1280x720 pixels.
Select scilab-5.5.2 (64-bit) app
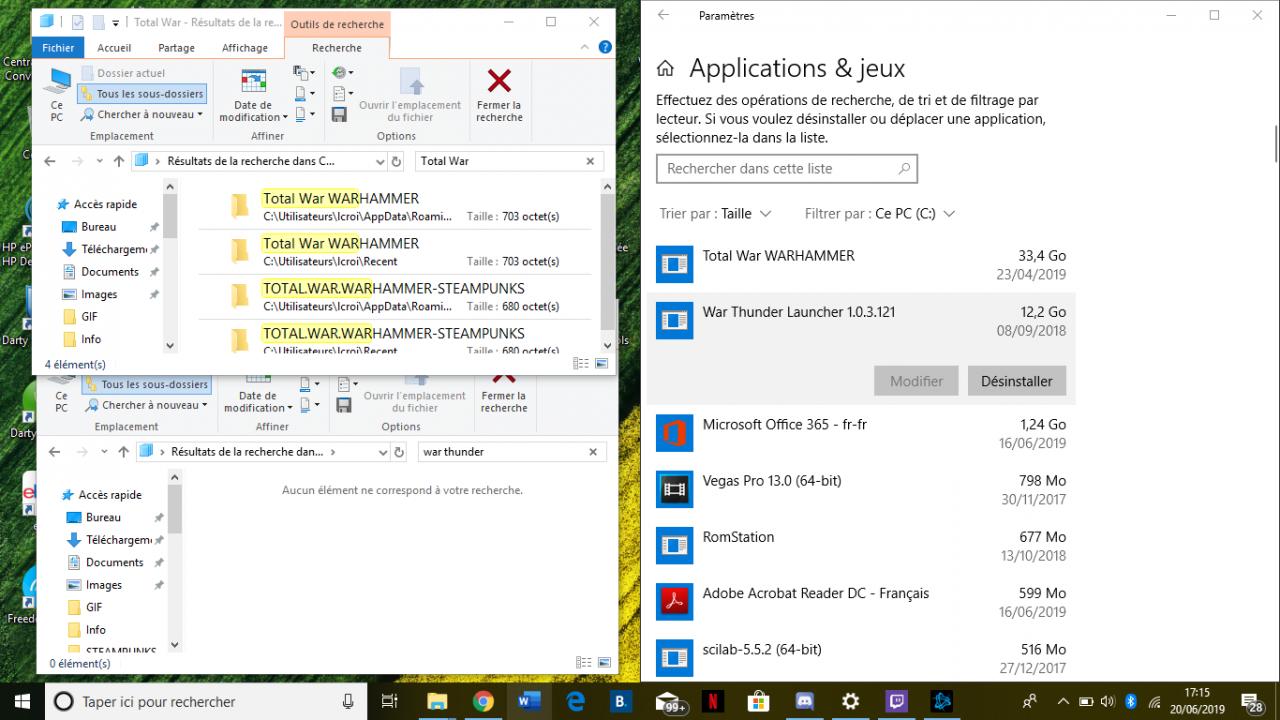[861, 658]
